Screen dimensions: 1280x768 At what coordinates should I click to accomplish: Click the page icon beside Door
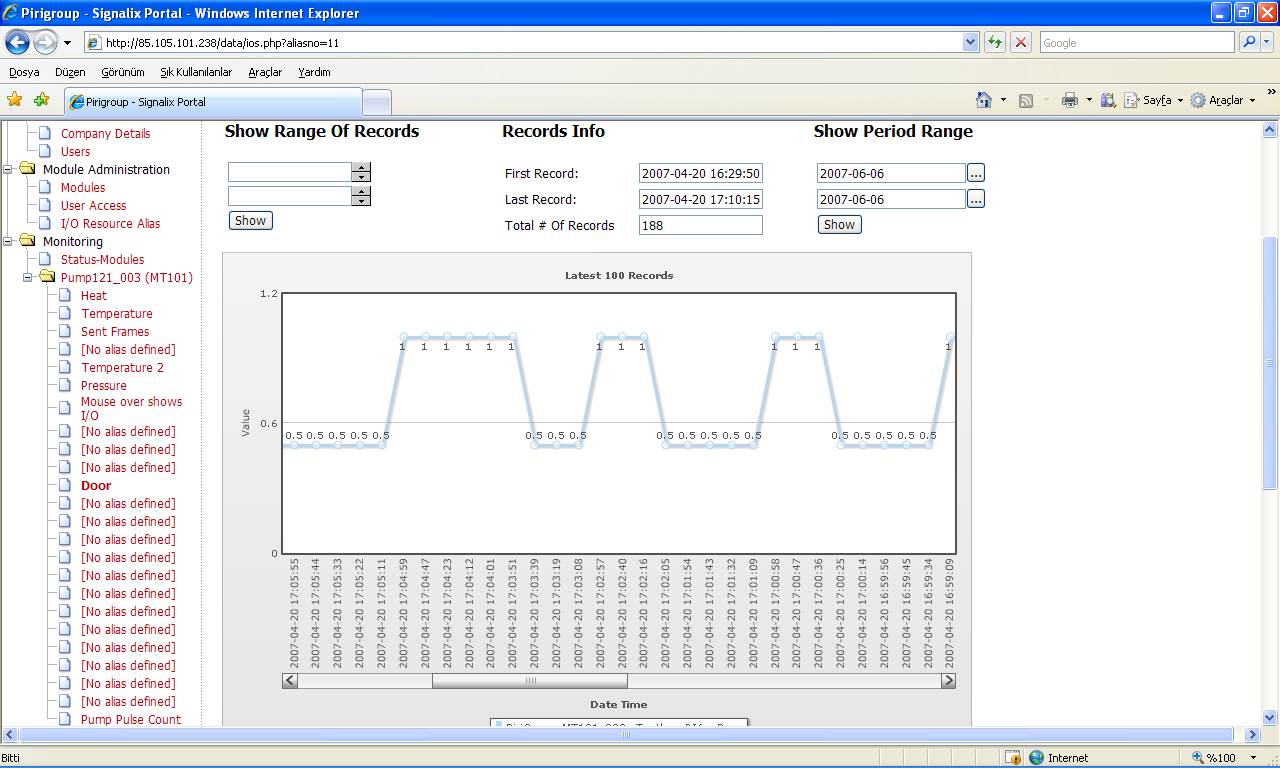coord(65,485)
